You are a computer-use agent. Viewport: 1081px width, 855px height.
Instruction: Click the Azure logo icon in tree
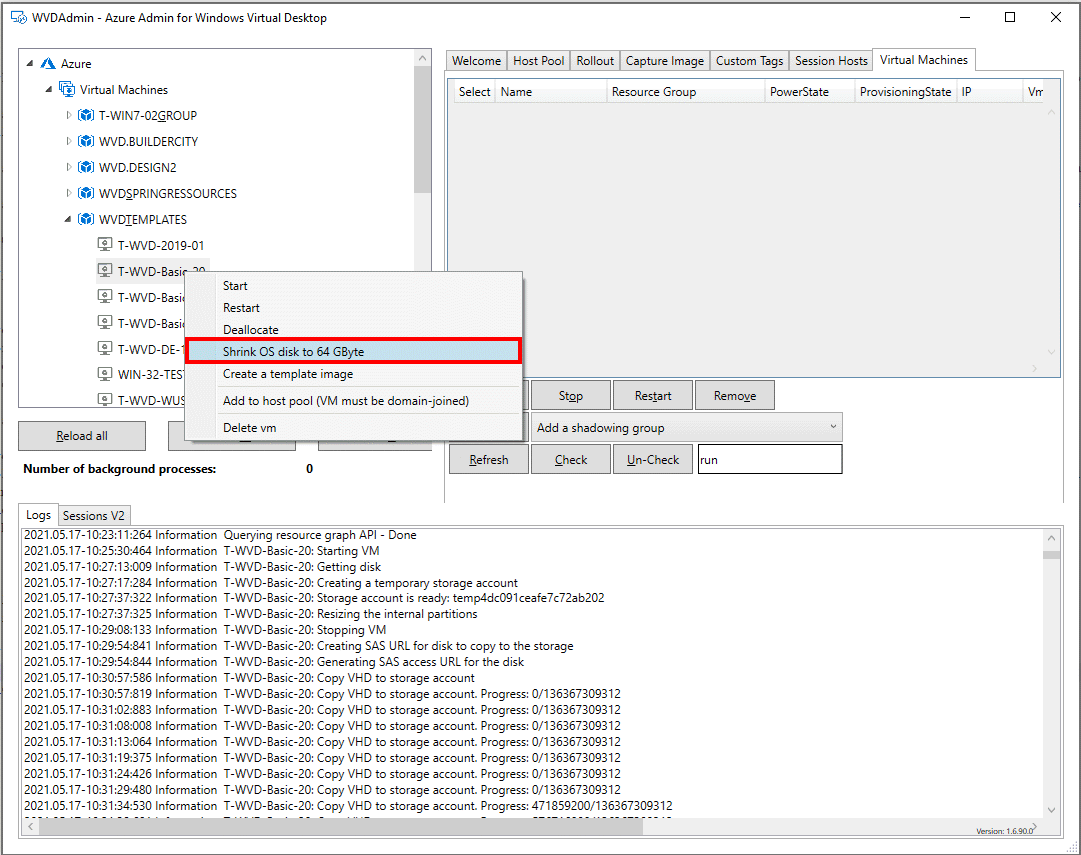(x=48, y=63)
